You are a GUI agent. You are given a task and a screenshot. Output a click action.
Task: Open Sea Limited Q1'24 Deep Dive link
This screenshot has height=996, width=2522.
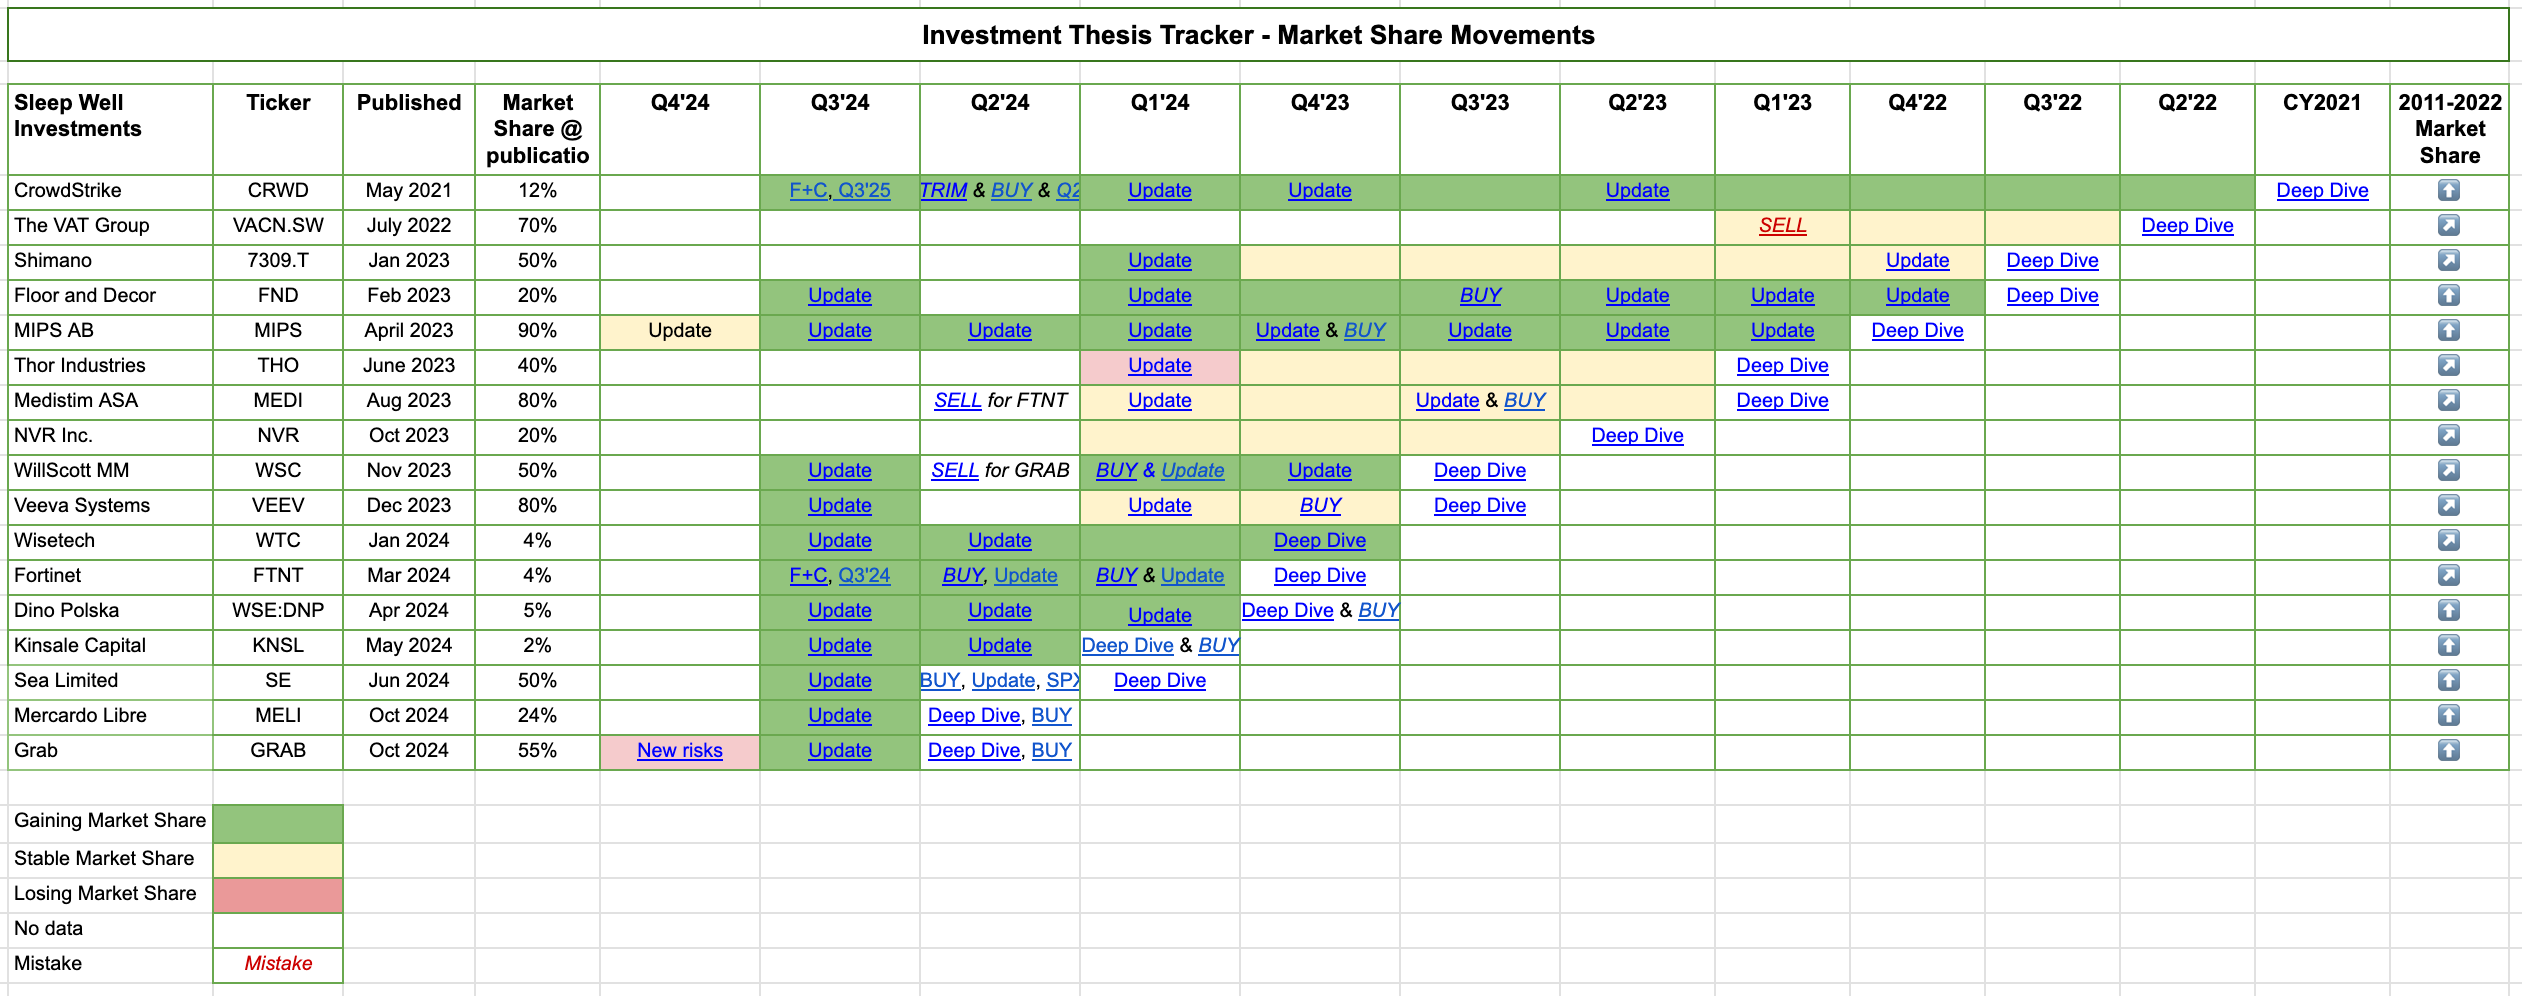click(1160, 680)
